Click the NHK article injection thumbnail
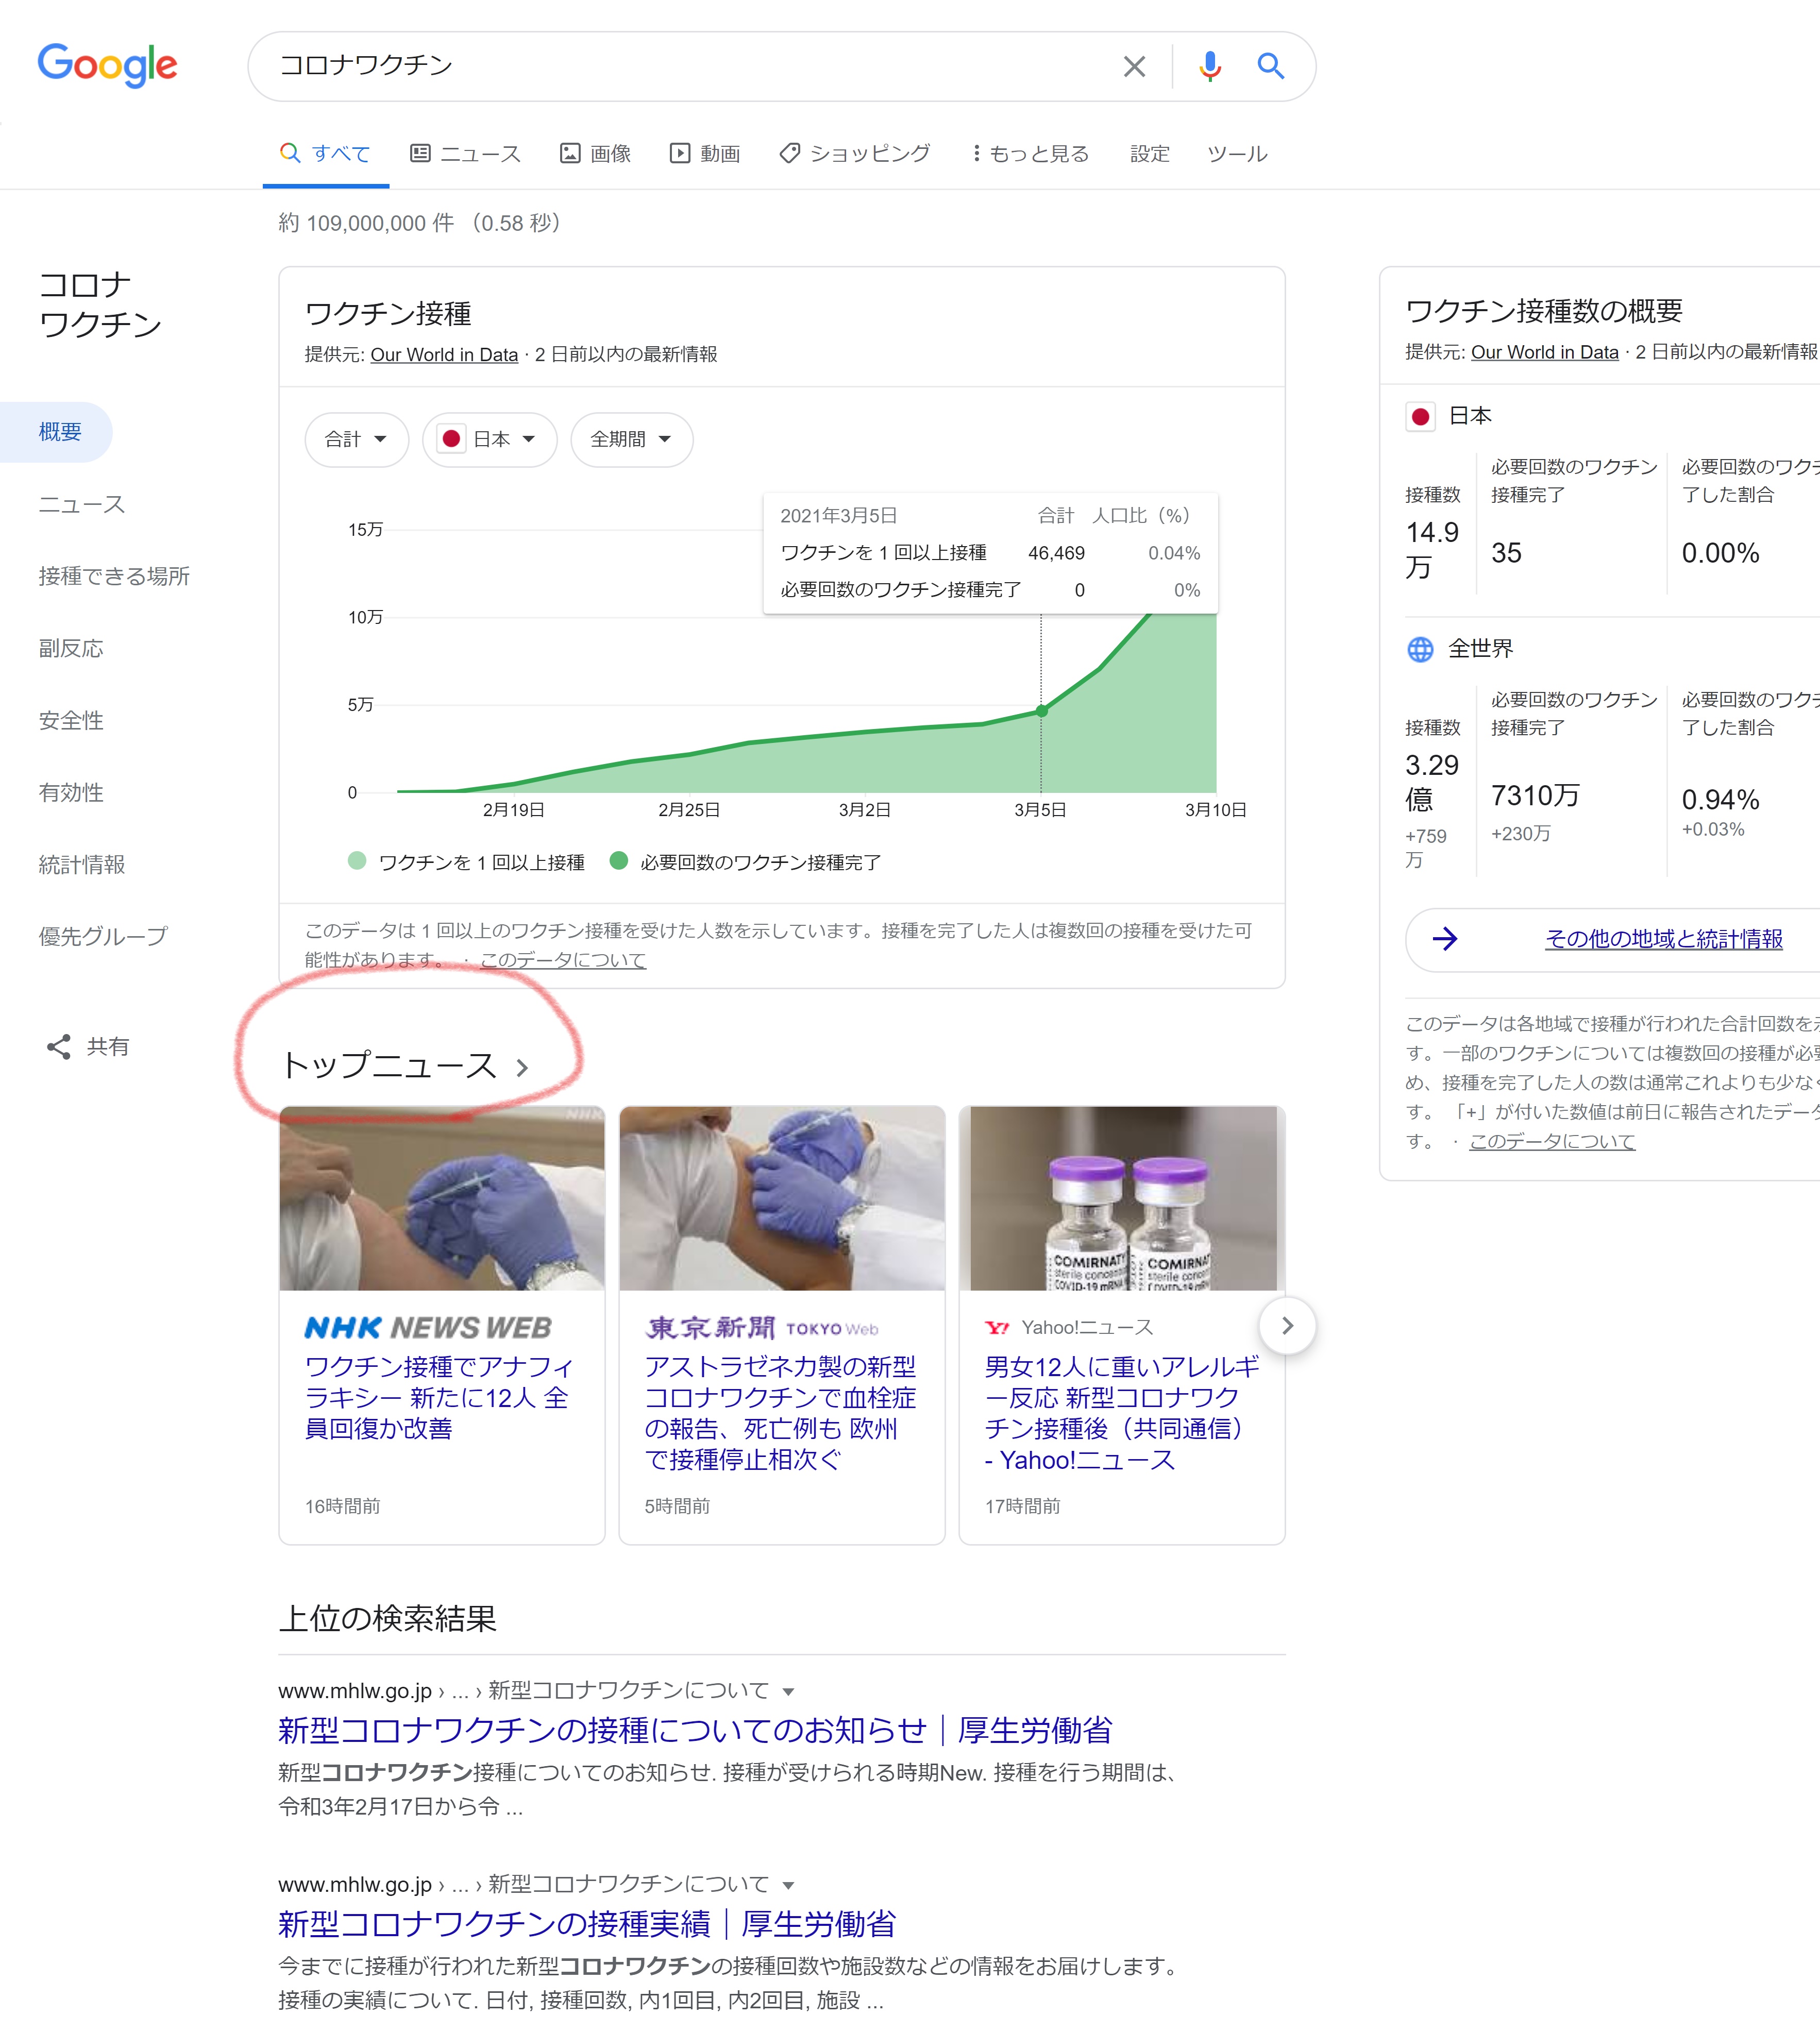This screenshot has height=2032, width=1820. pyautogui.click(x=442, y=1198)
